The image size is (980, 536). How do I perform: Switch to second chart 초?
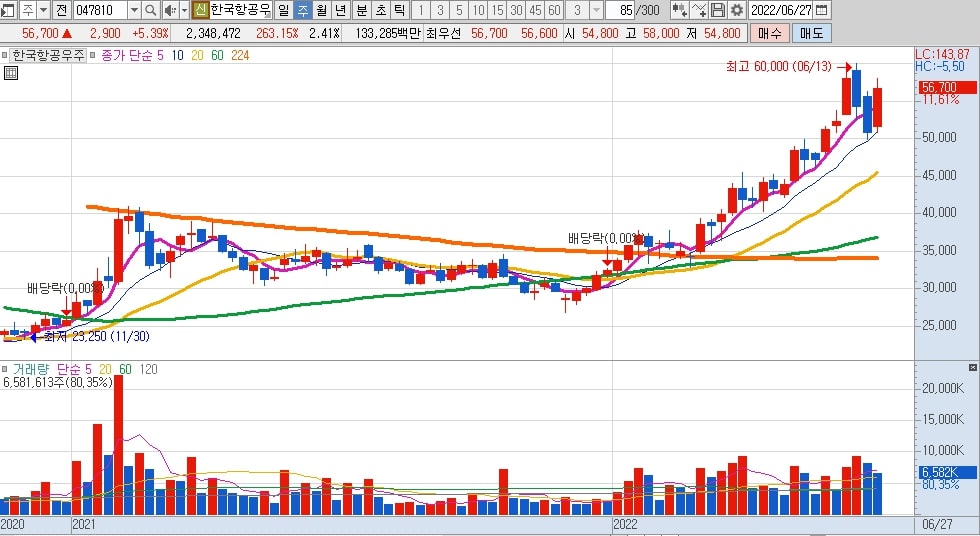point(381,10)
